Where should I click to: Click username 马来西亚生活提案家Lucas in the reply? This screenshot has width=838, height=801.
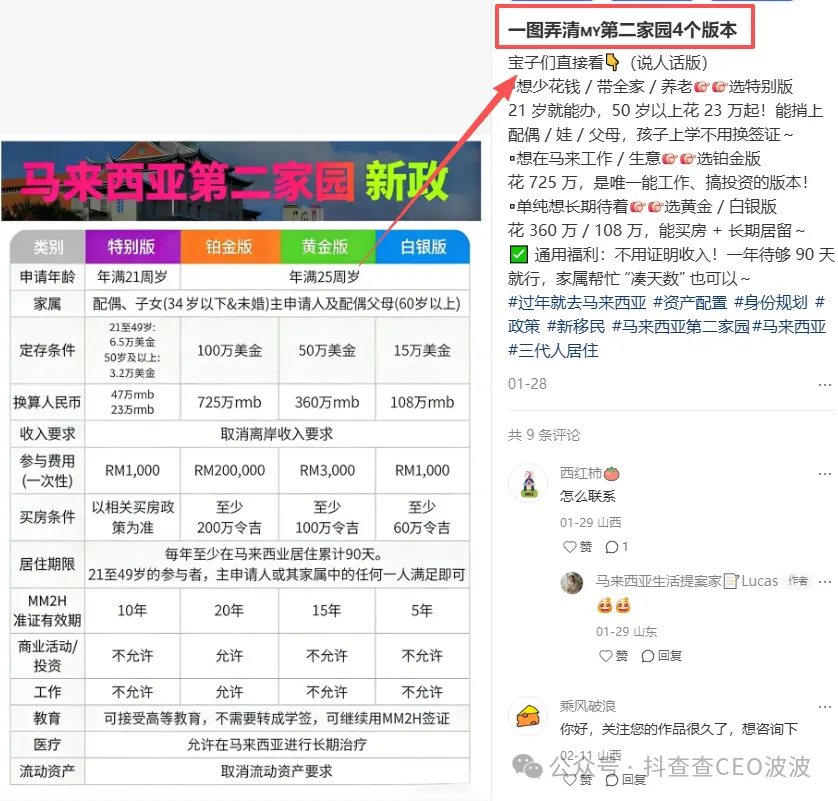tap(686, 581)
